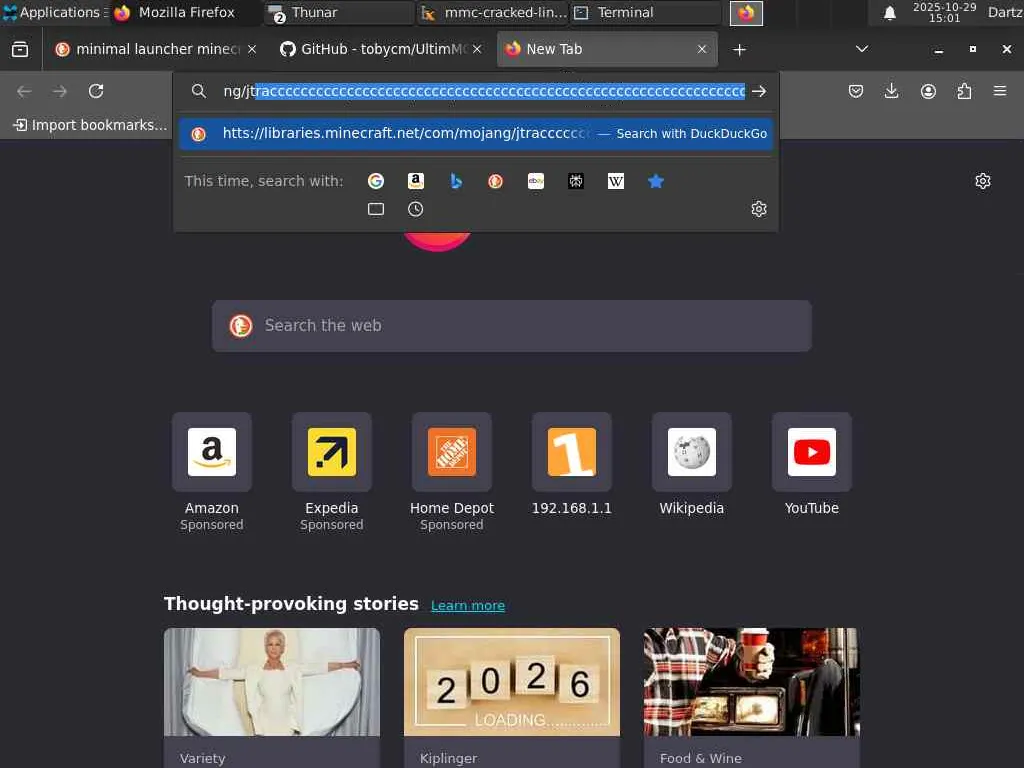Click Import bookmarks in the bookmarks toolbar
This screenshot has height=768, width=1024.
point(90,125)
